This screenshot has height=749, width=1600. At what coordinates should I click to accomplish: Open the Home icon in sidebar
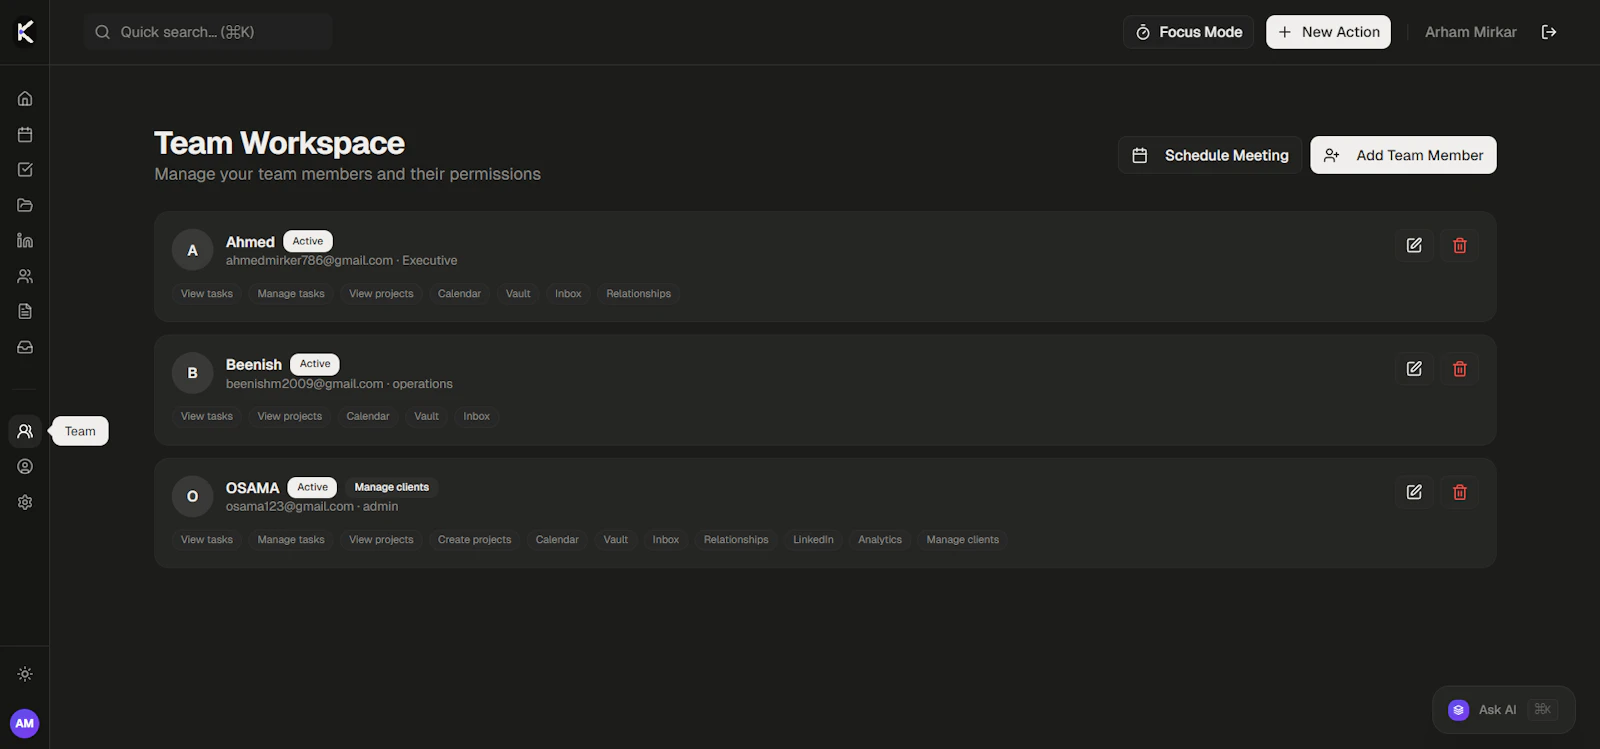[25, 98]
